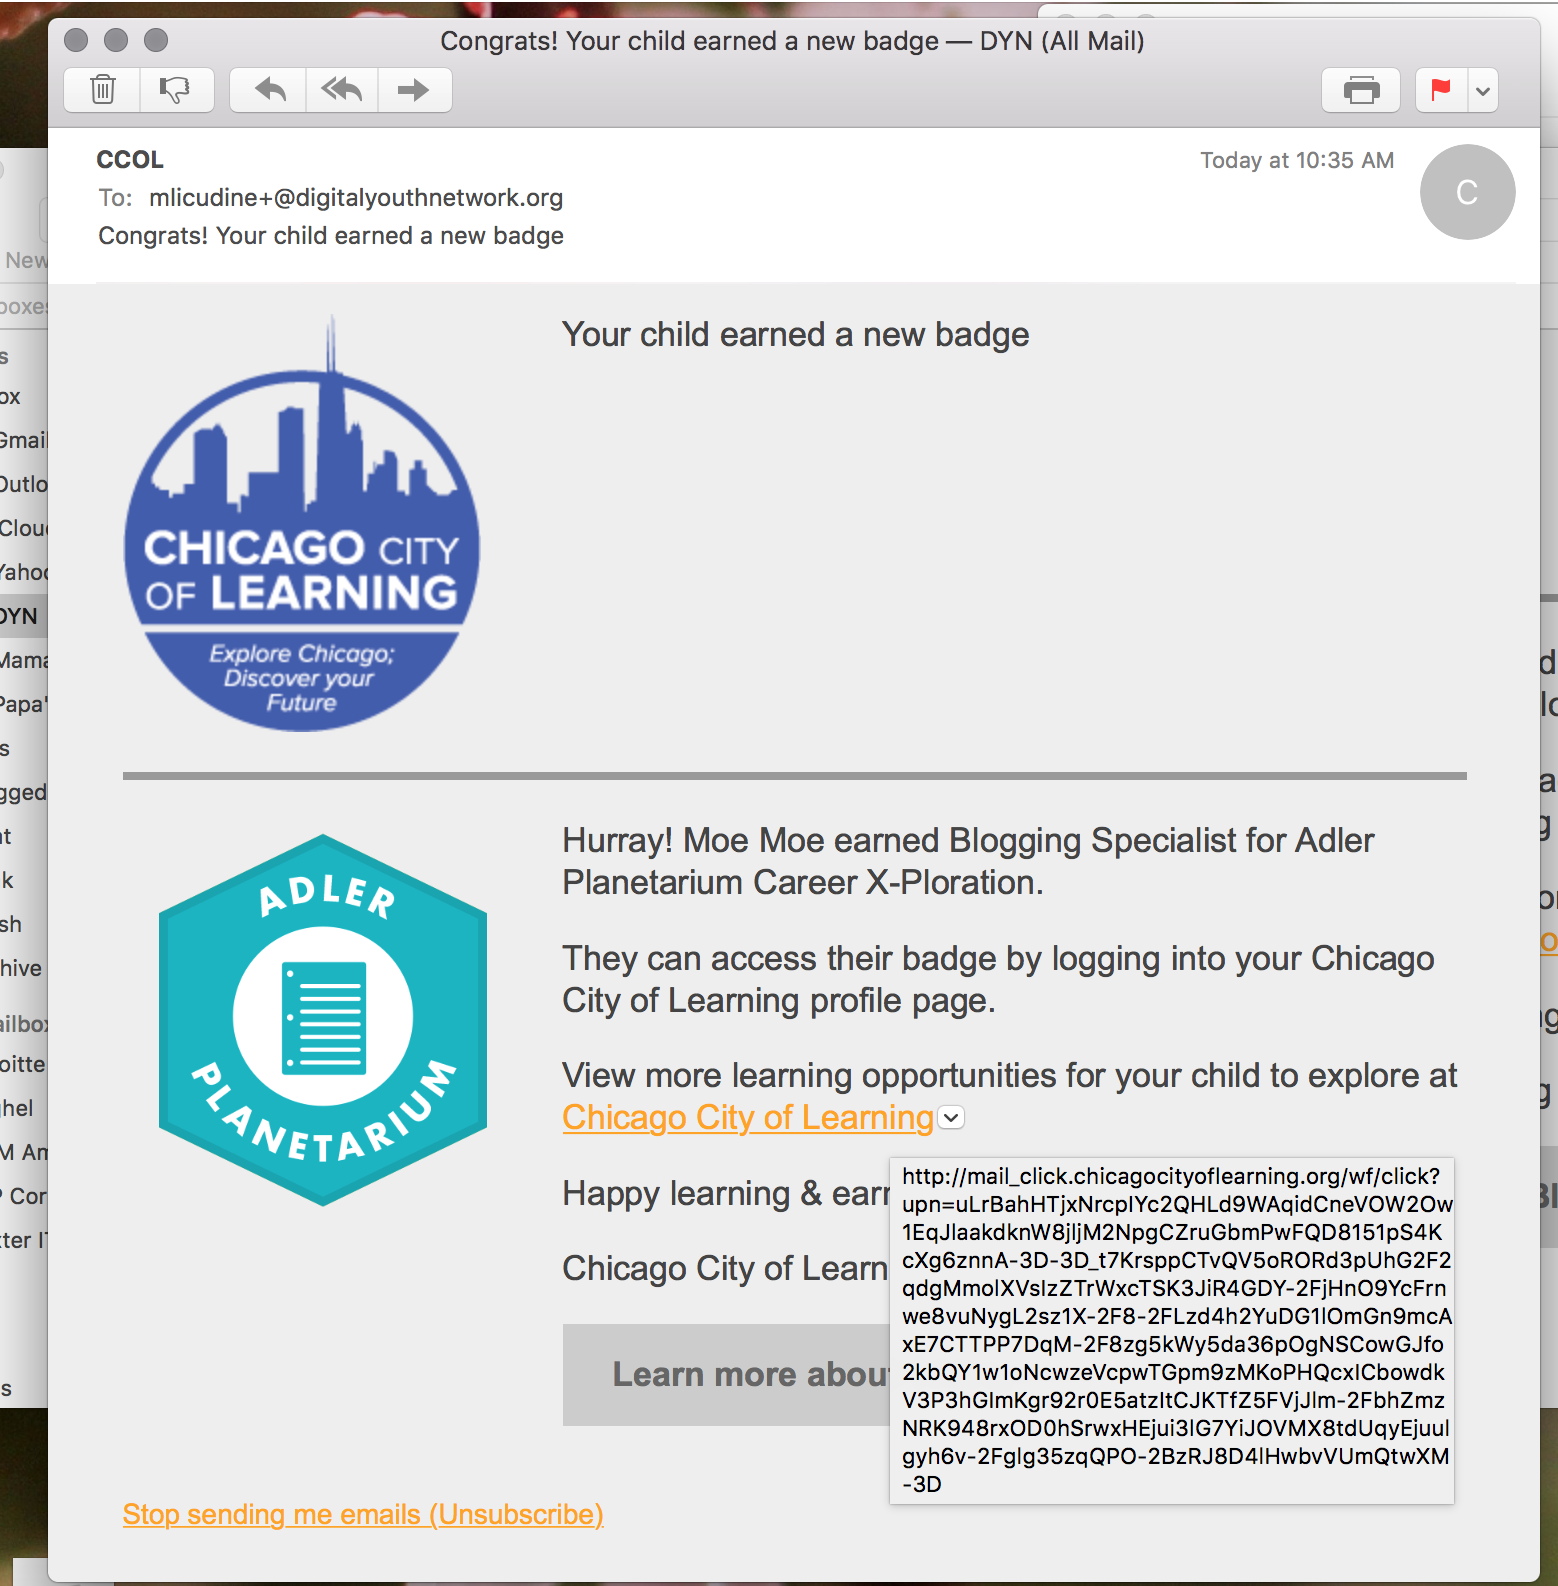
Task: Flag the message with the red flag
Action: [x=1441, y=91]
